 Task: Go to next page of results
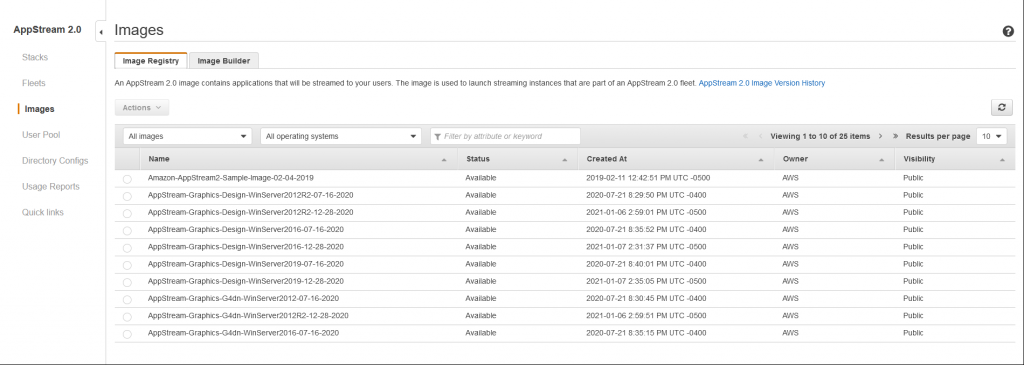pyautogui.click(x=880, y=136)
